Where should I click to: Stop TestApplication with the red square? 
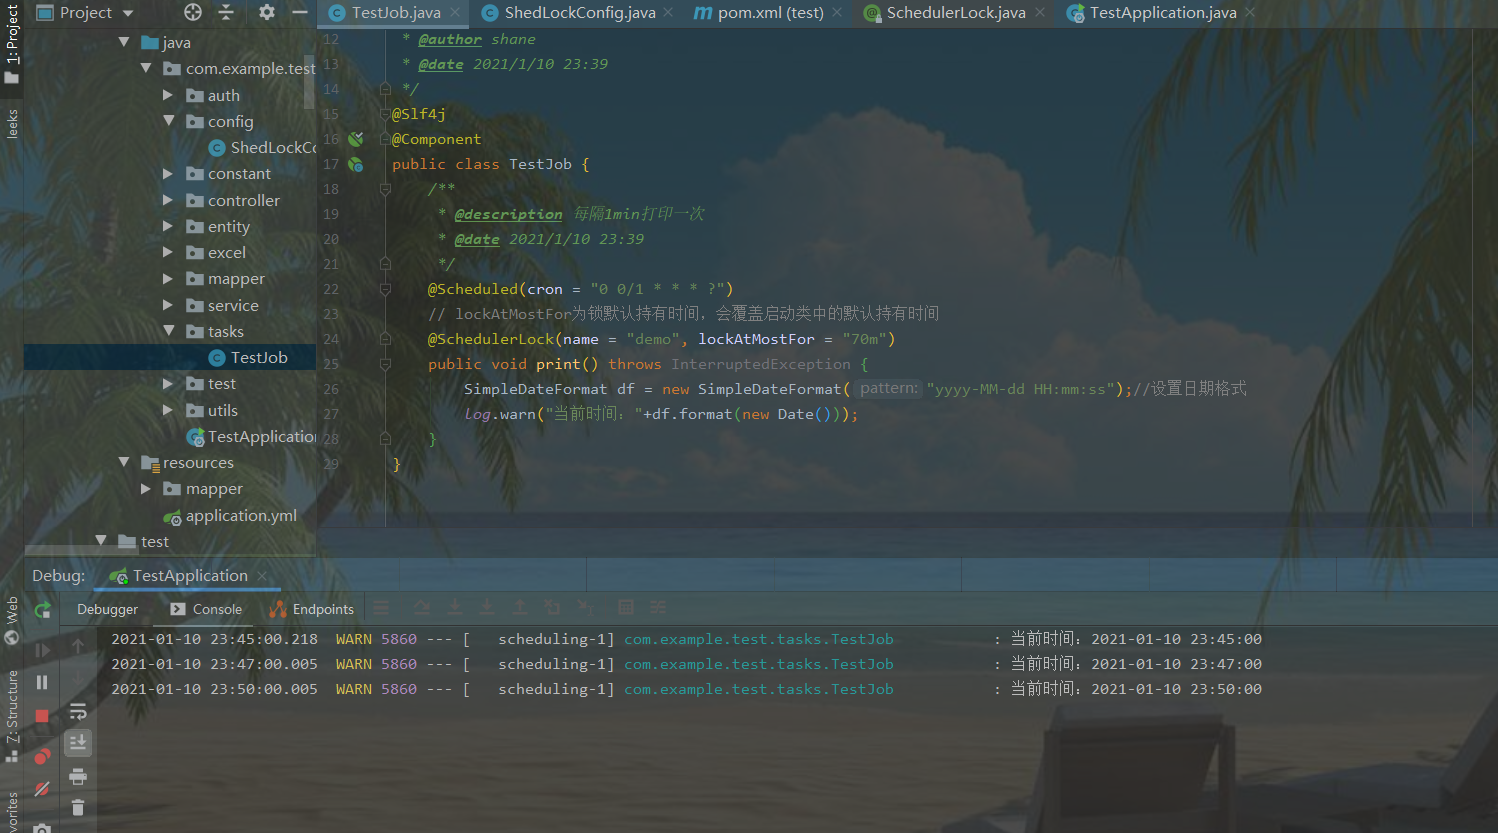pos(42,716)
